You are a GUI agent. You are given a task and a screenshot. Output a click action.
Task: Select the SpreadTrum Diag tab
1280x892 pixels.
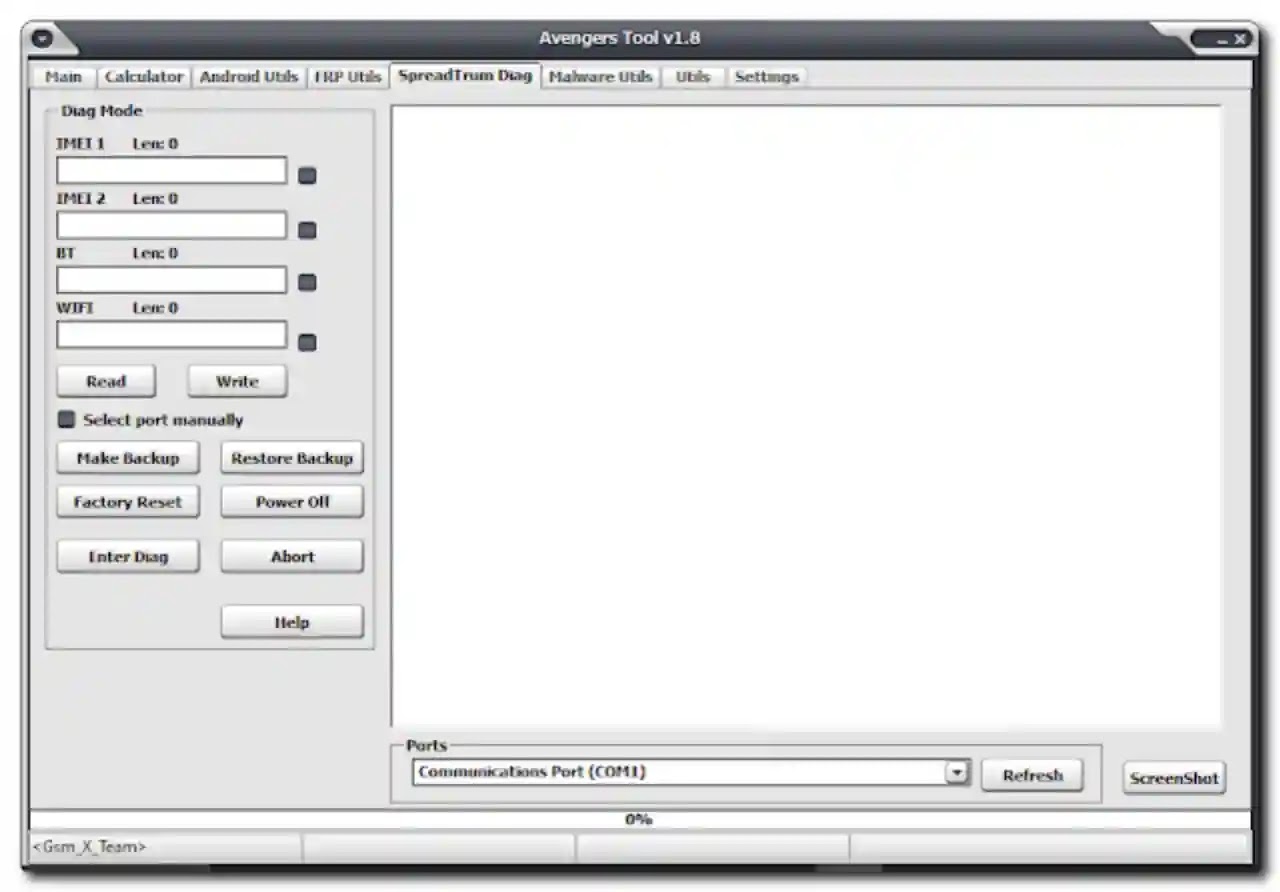[465, 76]
